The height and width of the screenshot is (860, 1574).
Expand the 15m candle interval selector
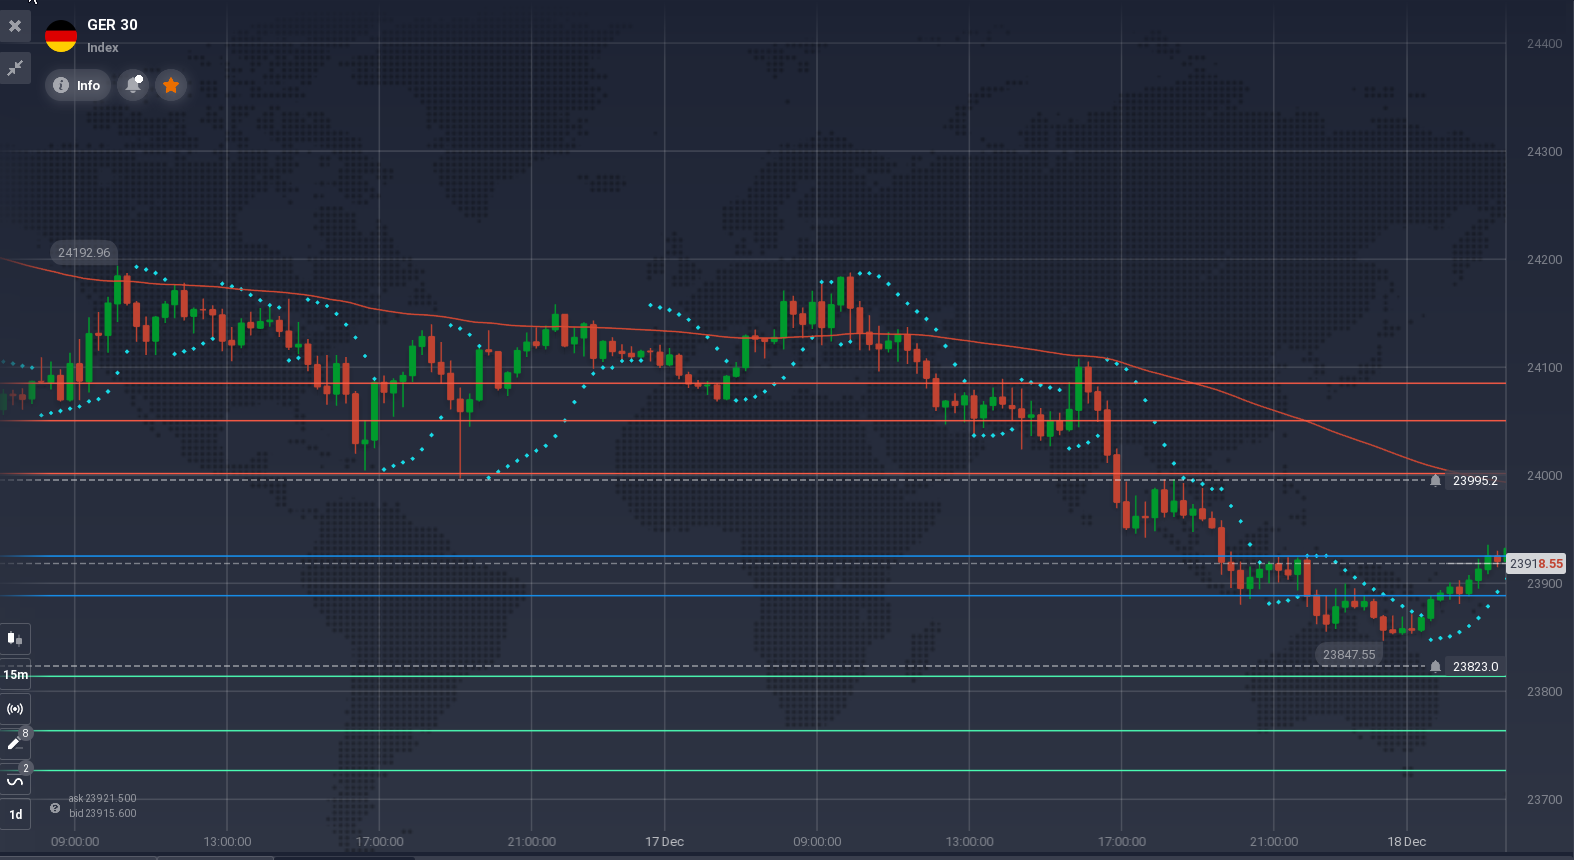tap(15, 675)
